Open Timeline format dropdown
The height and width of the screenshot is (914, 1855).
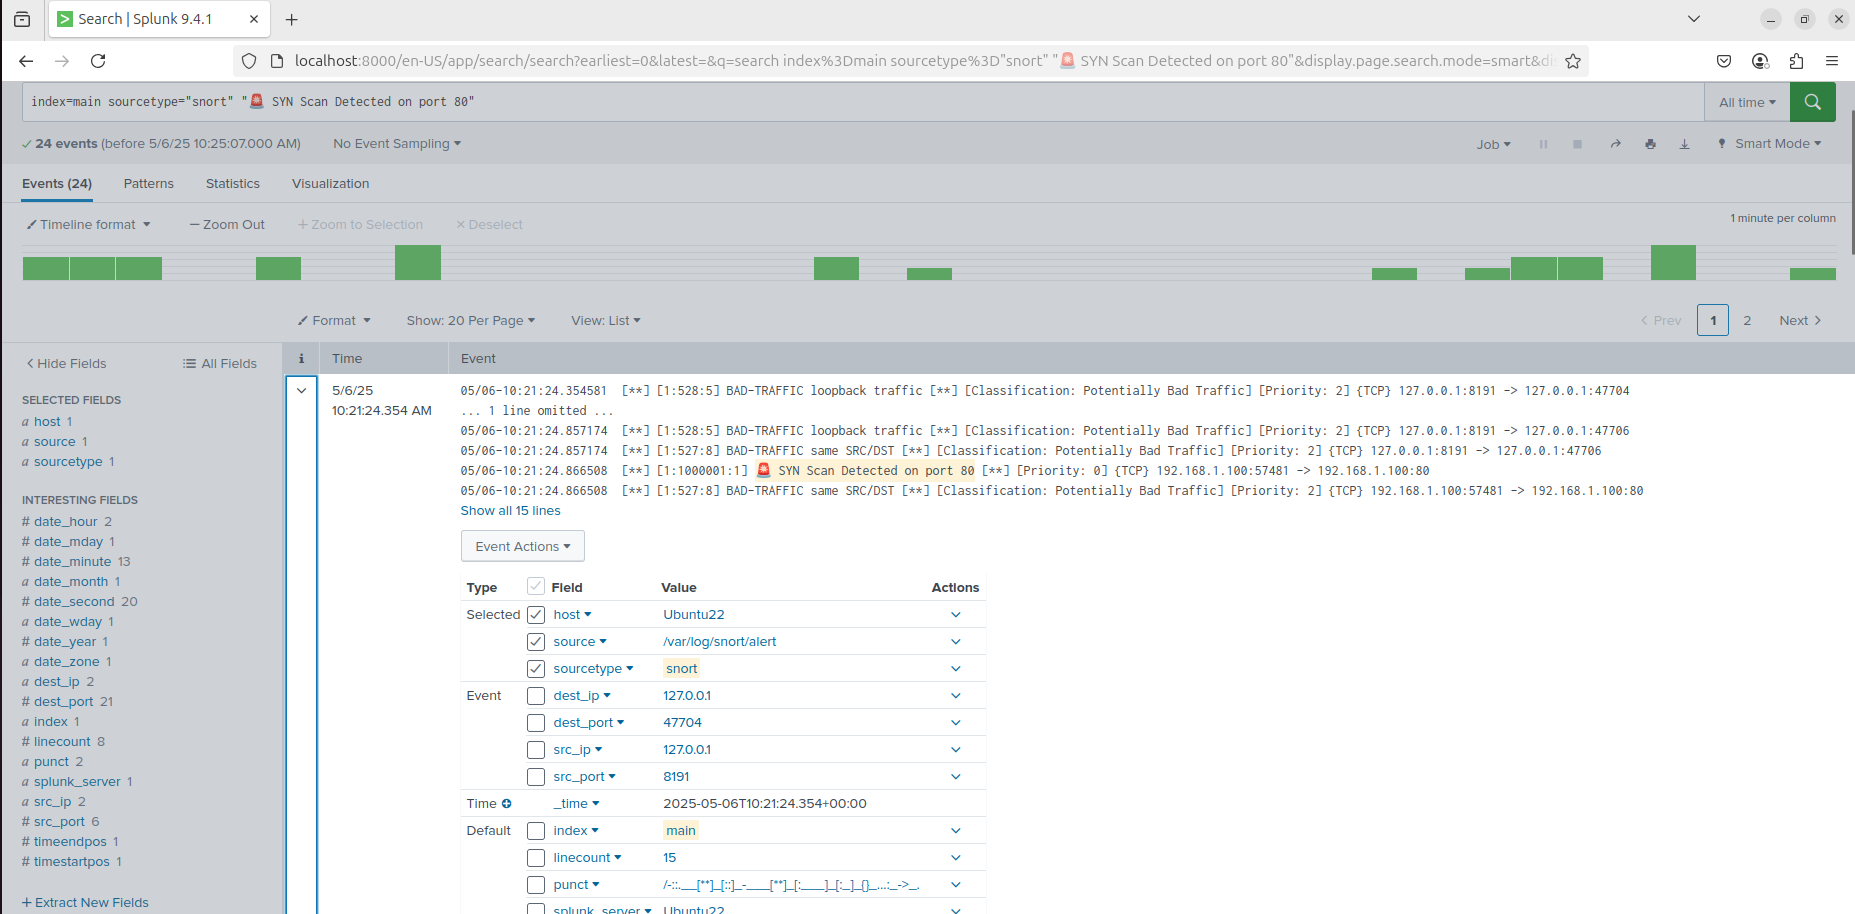[x=88, y=225]
